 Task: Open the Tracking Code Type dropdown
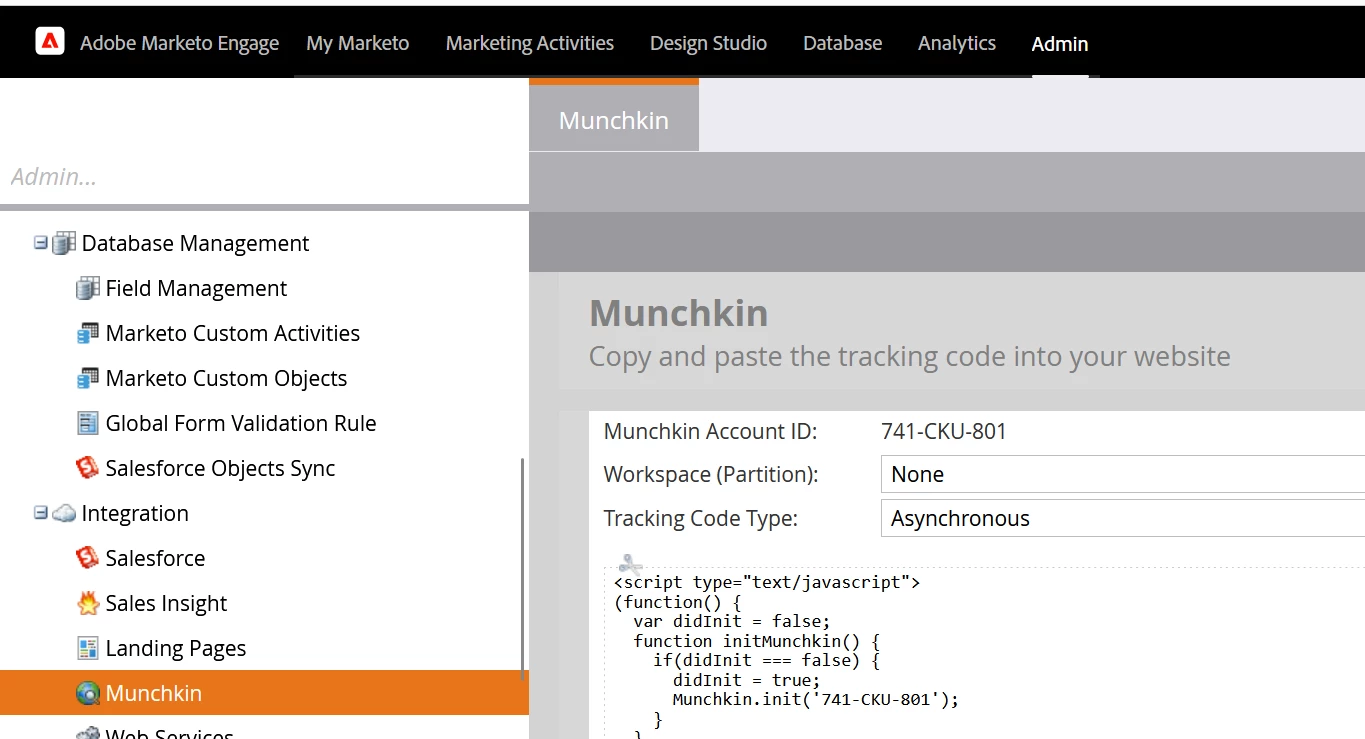click(x=1122, y=518)
